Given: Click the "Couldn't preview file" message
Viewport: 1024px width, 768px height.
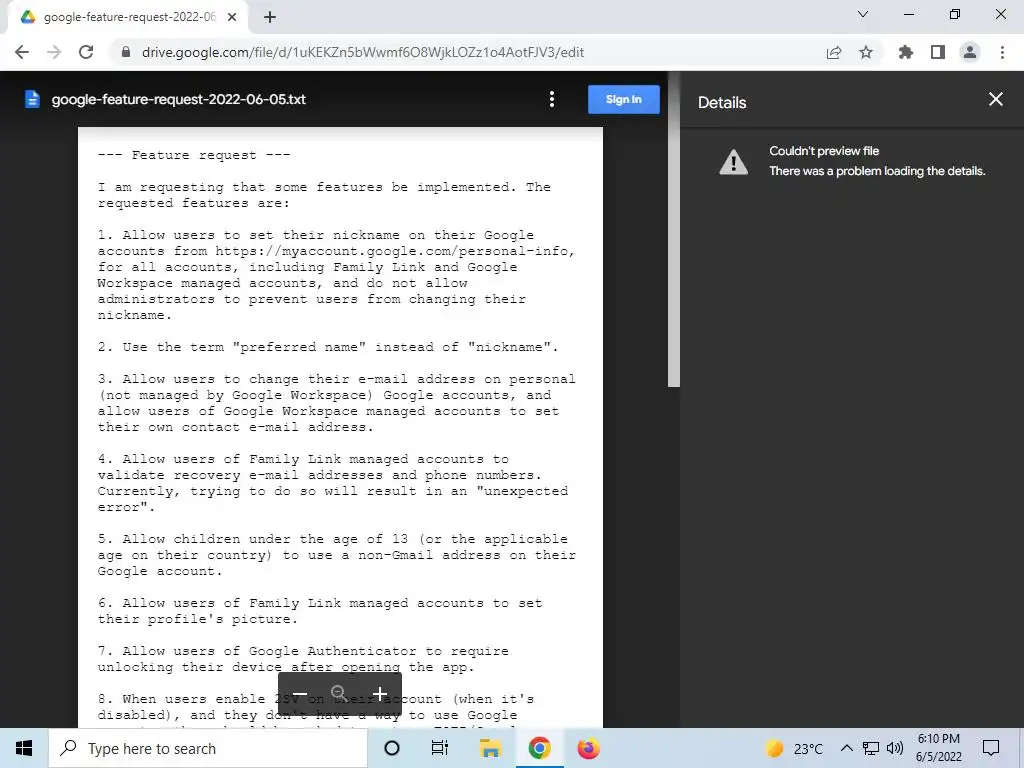Looking at the screenshot, I should [x=824, y=151].
